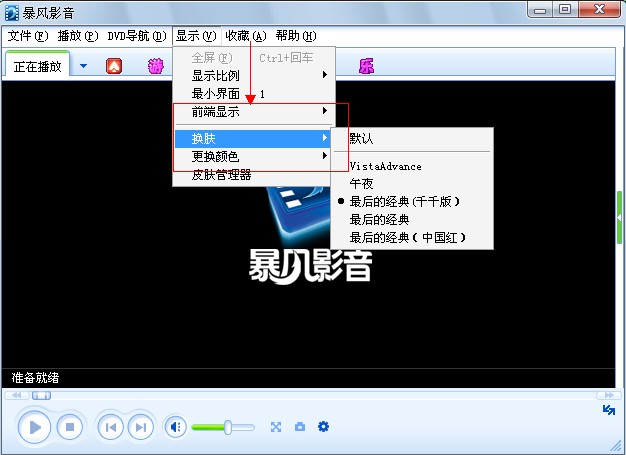The width and height of the screenshot is (626, 455).
Task: Click the green side panel expander handle
Action: tap(619, 218)
